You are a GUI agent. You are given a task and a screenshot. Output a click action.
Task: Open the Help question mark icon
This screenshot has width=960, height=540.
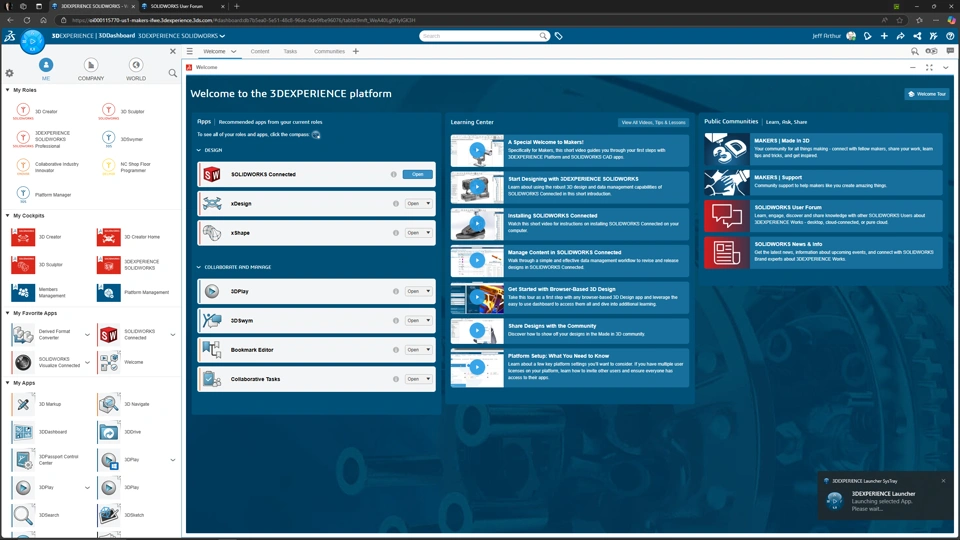click(950, 36)
